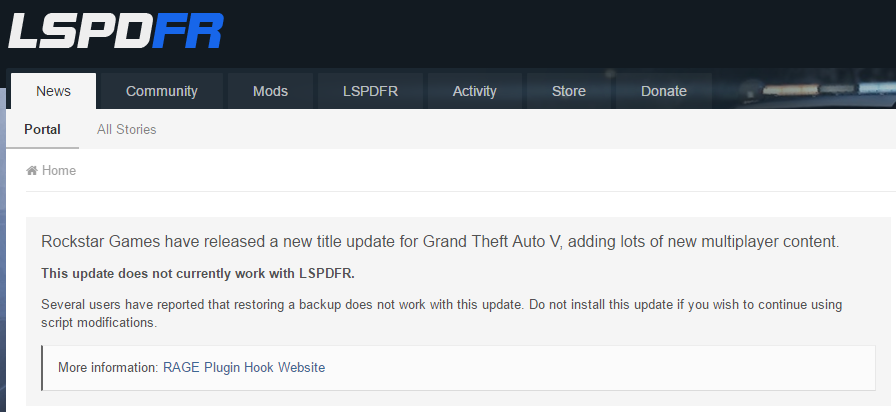The width and height of the screenshot is (896, 412).
Task: Open the Community menu
Action: 162,91
